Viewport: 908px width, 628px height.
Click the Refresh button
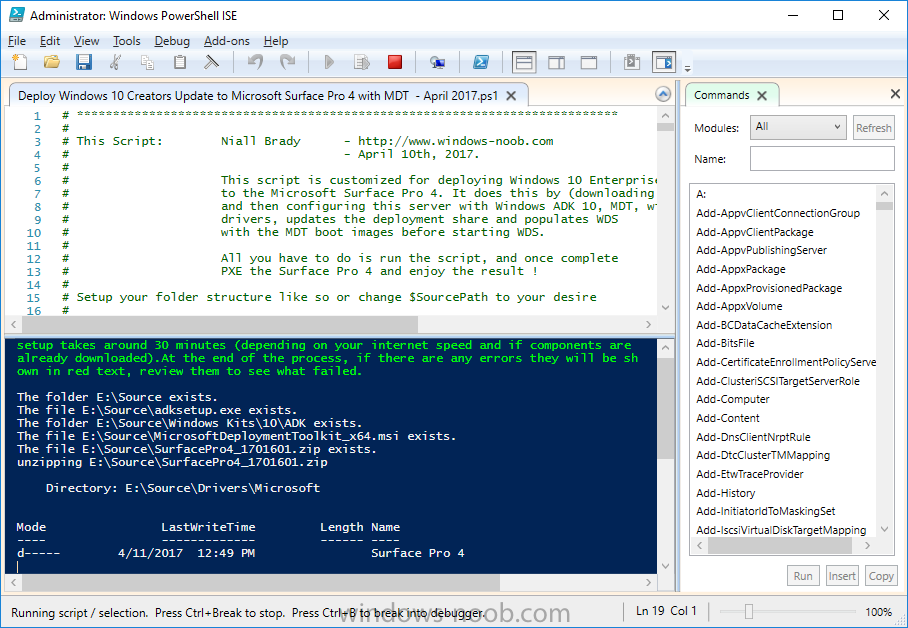(873, 127)
